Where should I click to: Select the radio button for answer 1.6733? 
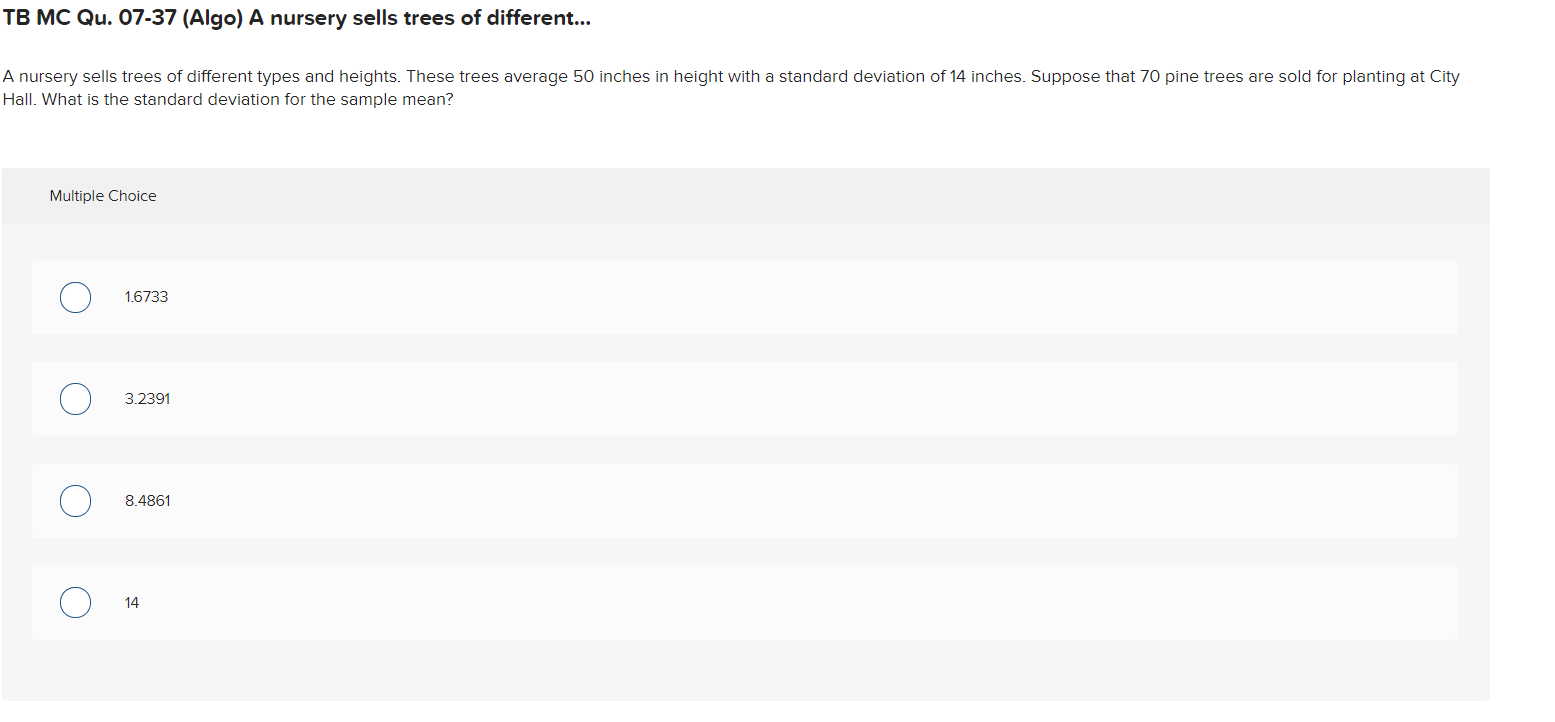point(75,297)
